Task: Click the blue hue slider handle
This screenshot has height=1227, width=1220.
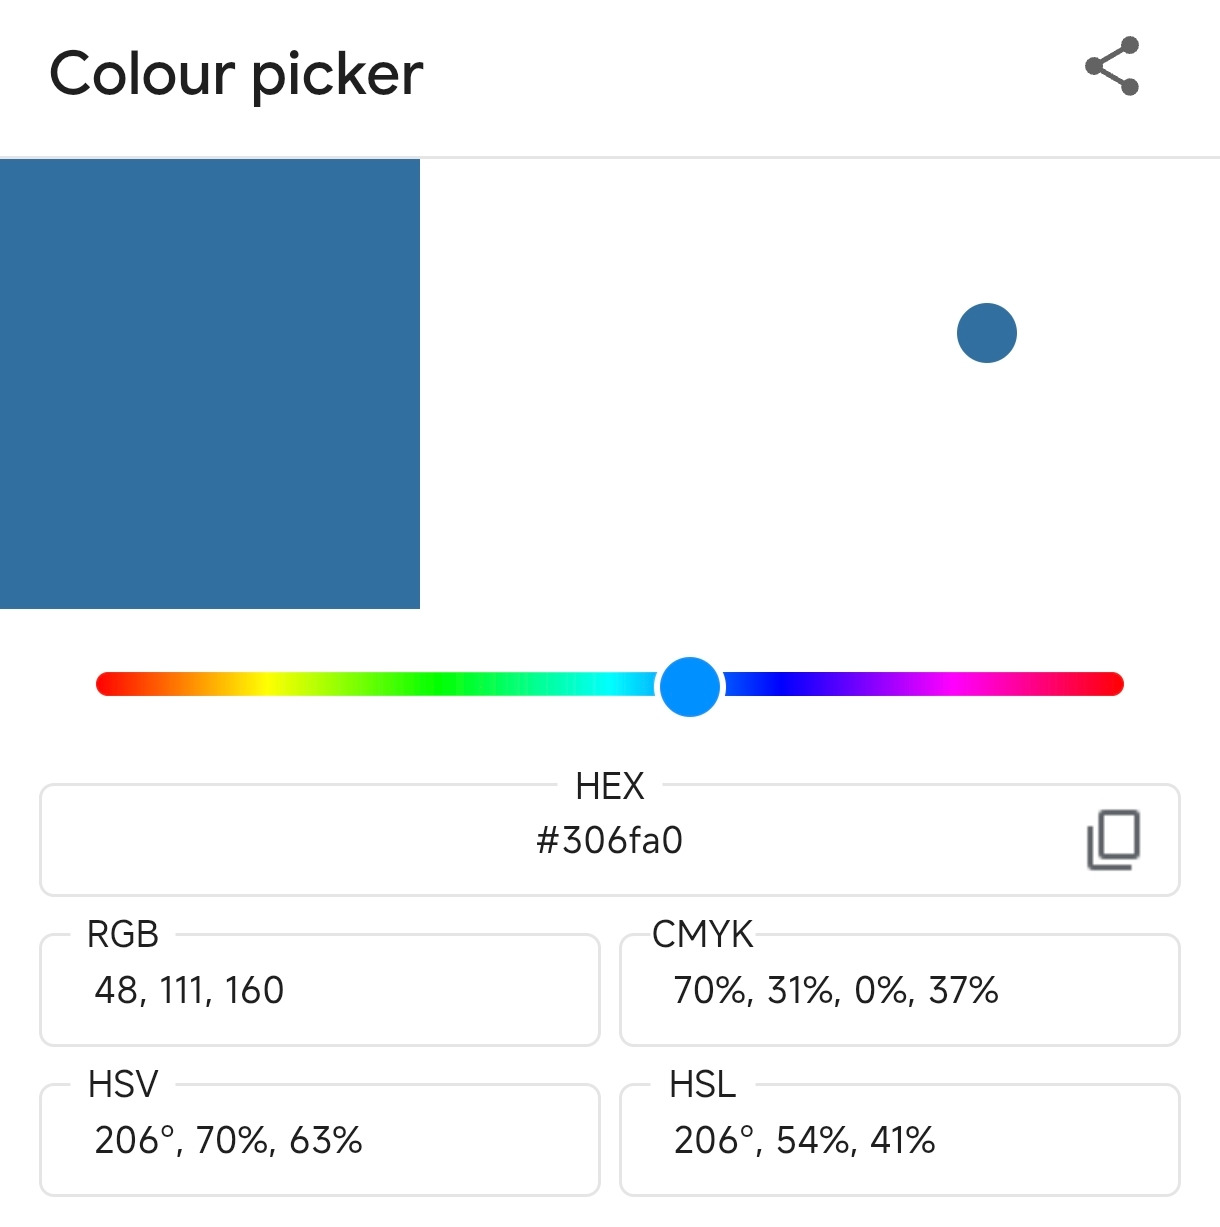Action: 690,686
